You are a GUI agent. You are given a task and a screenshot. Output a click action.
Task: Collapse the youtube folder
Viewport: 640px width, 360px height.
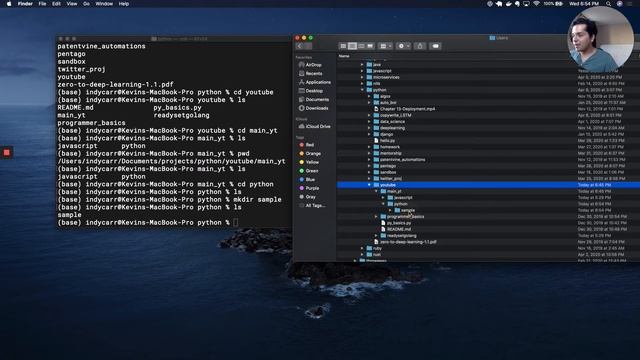click(x=369, y=185)
